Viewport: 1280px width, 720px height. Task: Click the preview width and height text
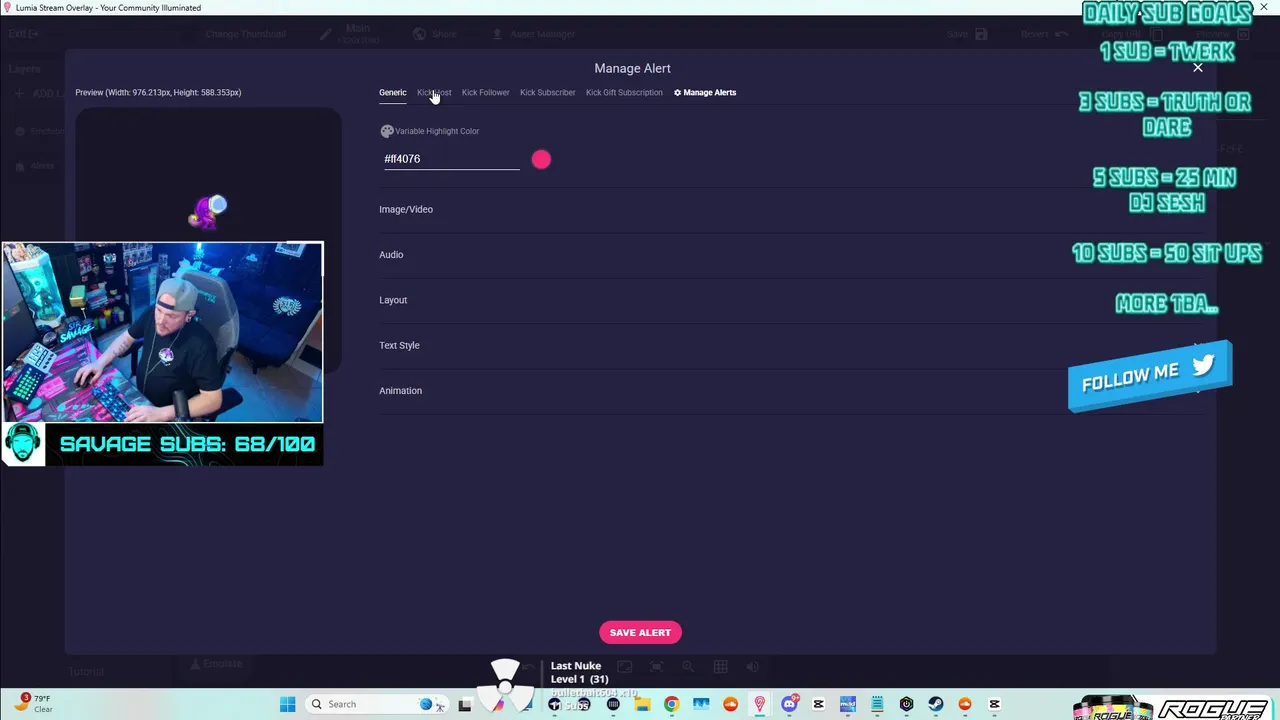click(158, 92)
